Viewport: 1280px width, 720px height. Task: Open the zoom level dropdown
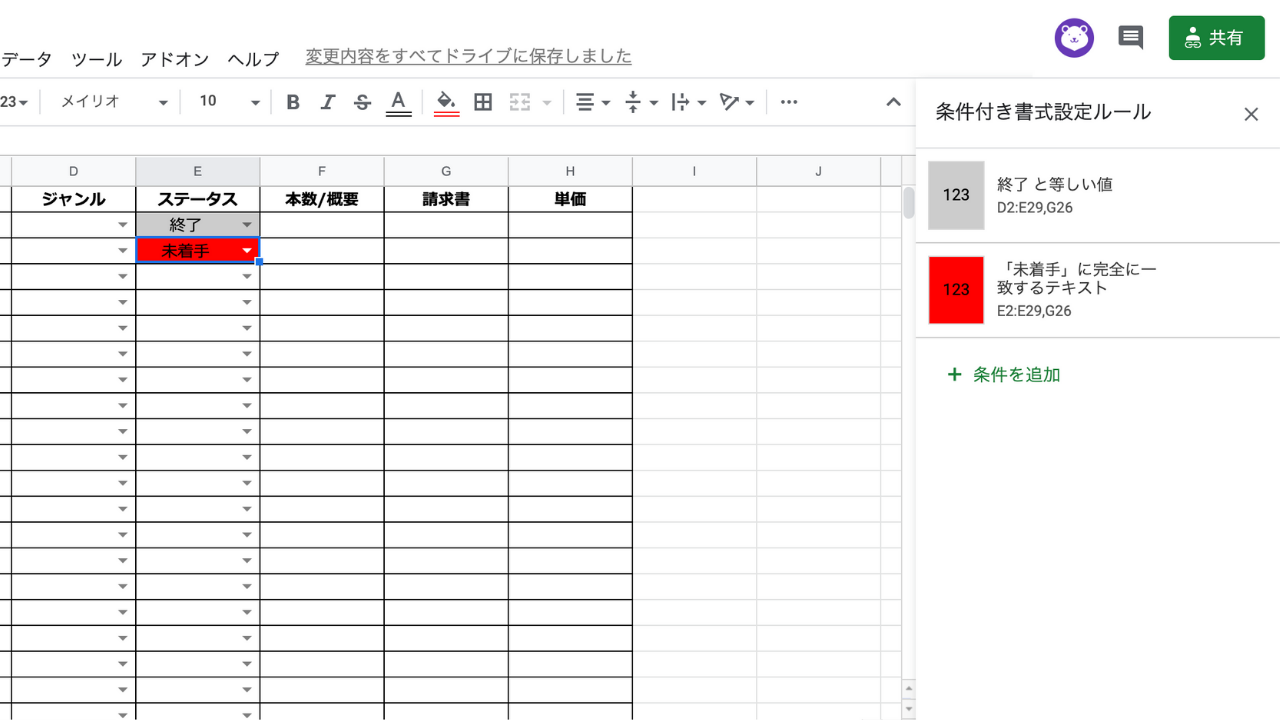point(15,102)
